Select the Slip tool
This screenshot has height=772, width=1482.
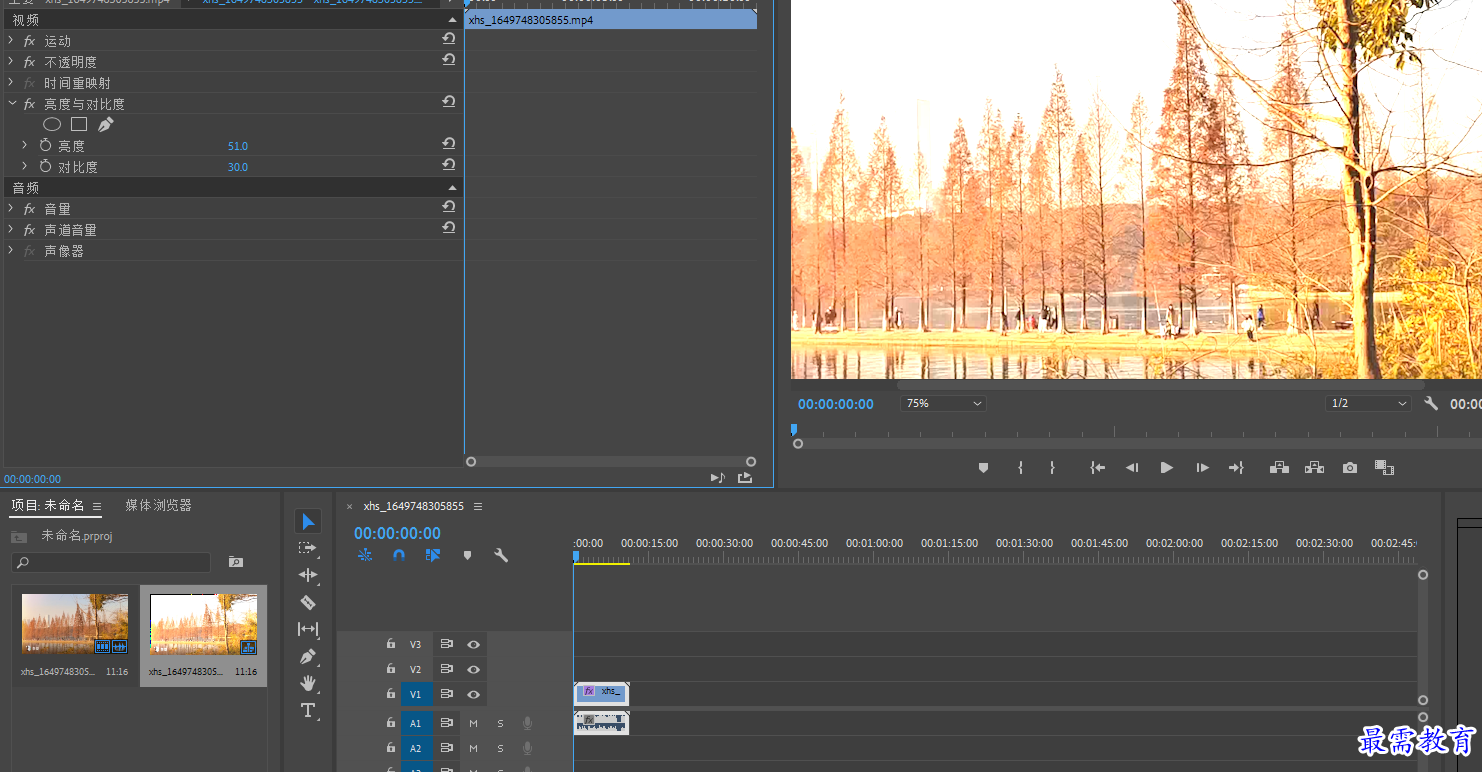coord(308,629)
